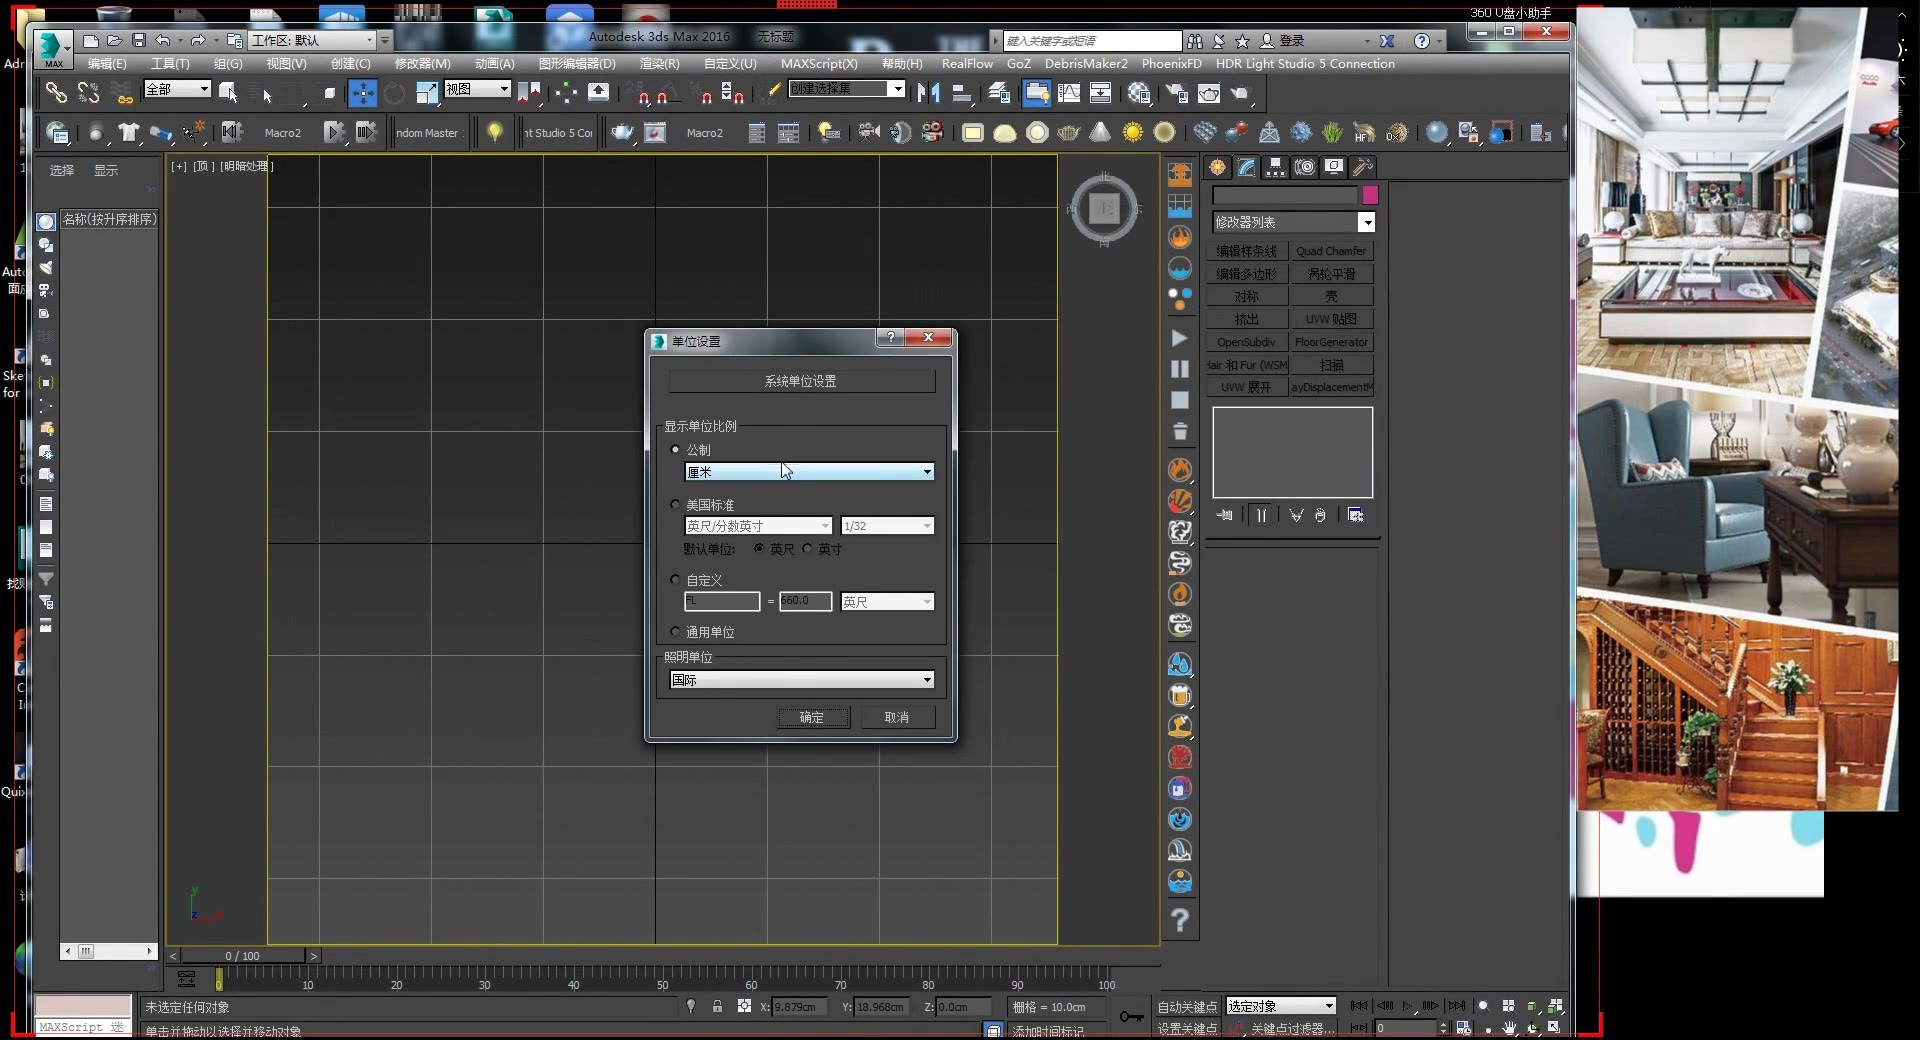Open the MAXScript(X) menu
Viewport: 1920px width, 1040px height.
point(819,63)
